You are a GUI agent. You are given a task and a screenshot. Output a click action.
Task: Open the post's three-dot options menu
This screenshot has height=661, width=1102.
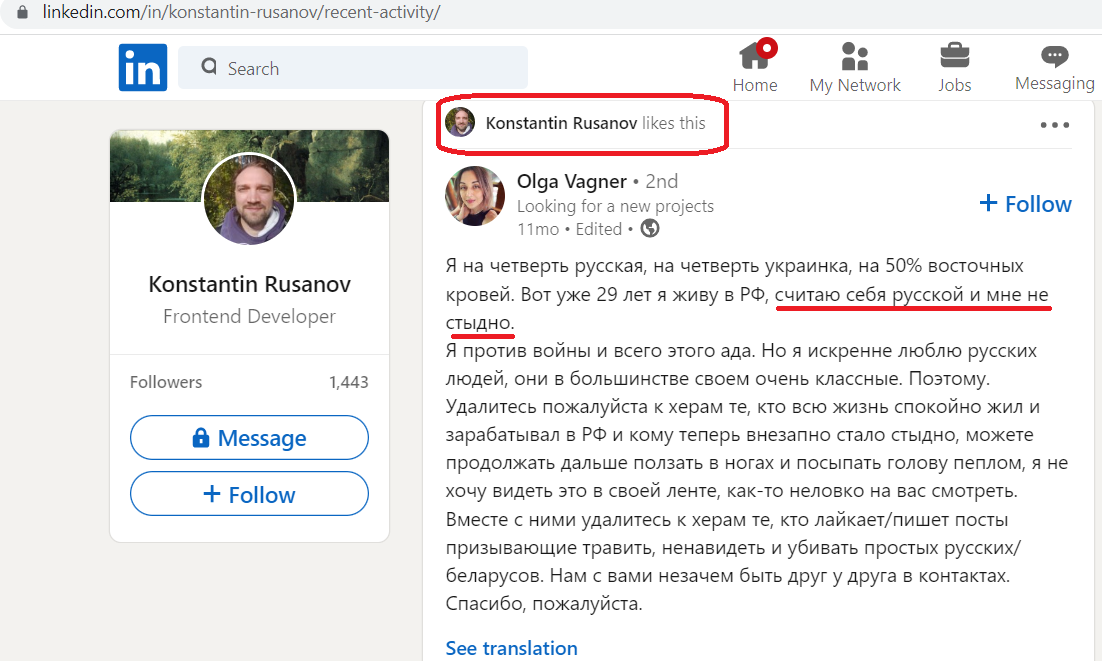[1055, 125]
